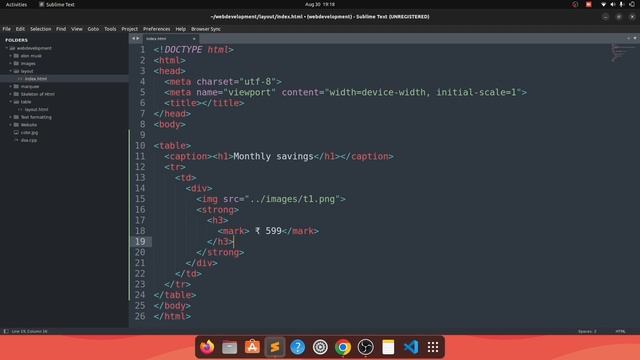Open the Preferences menu
Viewport: 640px width, 360px height.
tap(156, 29)
